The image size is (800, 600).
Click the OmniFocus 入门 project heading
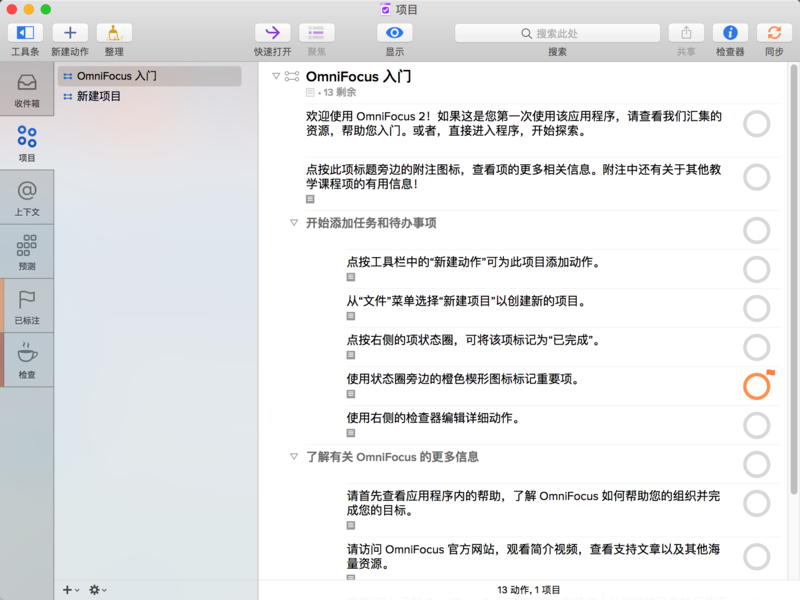point(358,77)
